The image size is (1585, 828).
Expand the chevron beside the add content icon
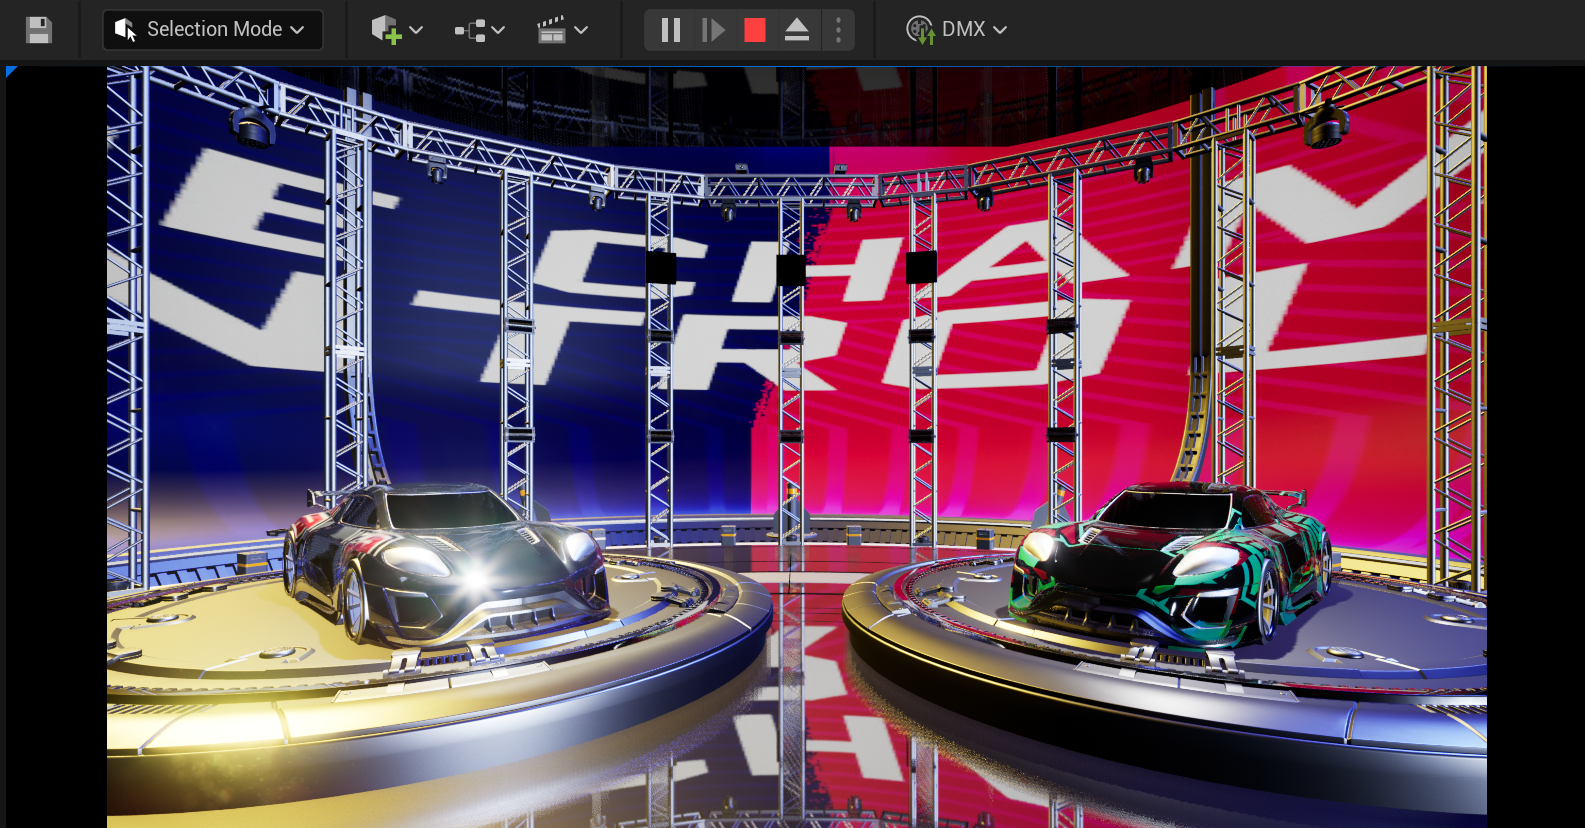coord(416,30)
